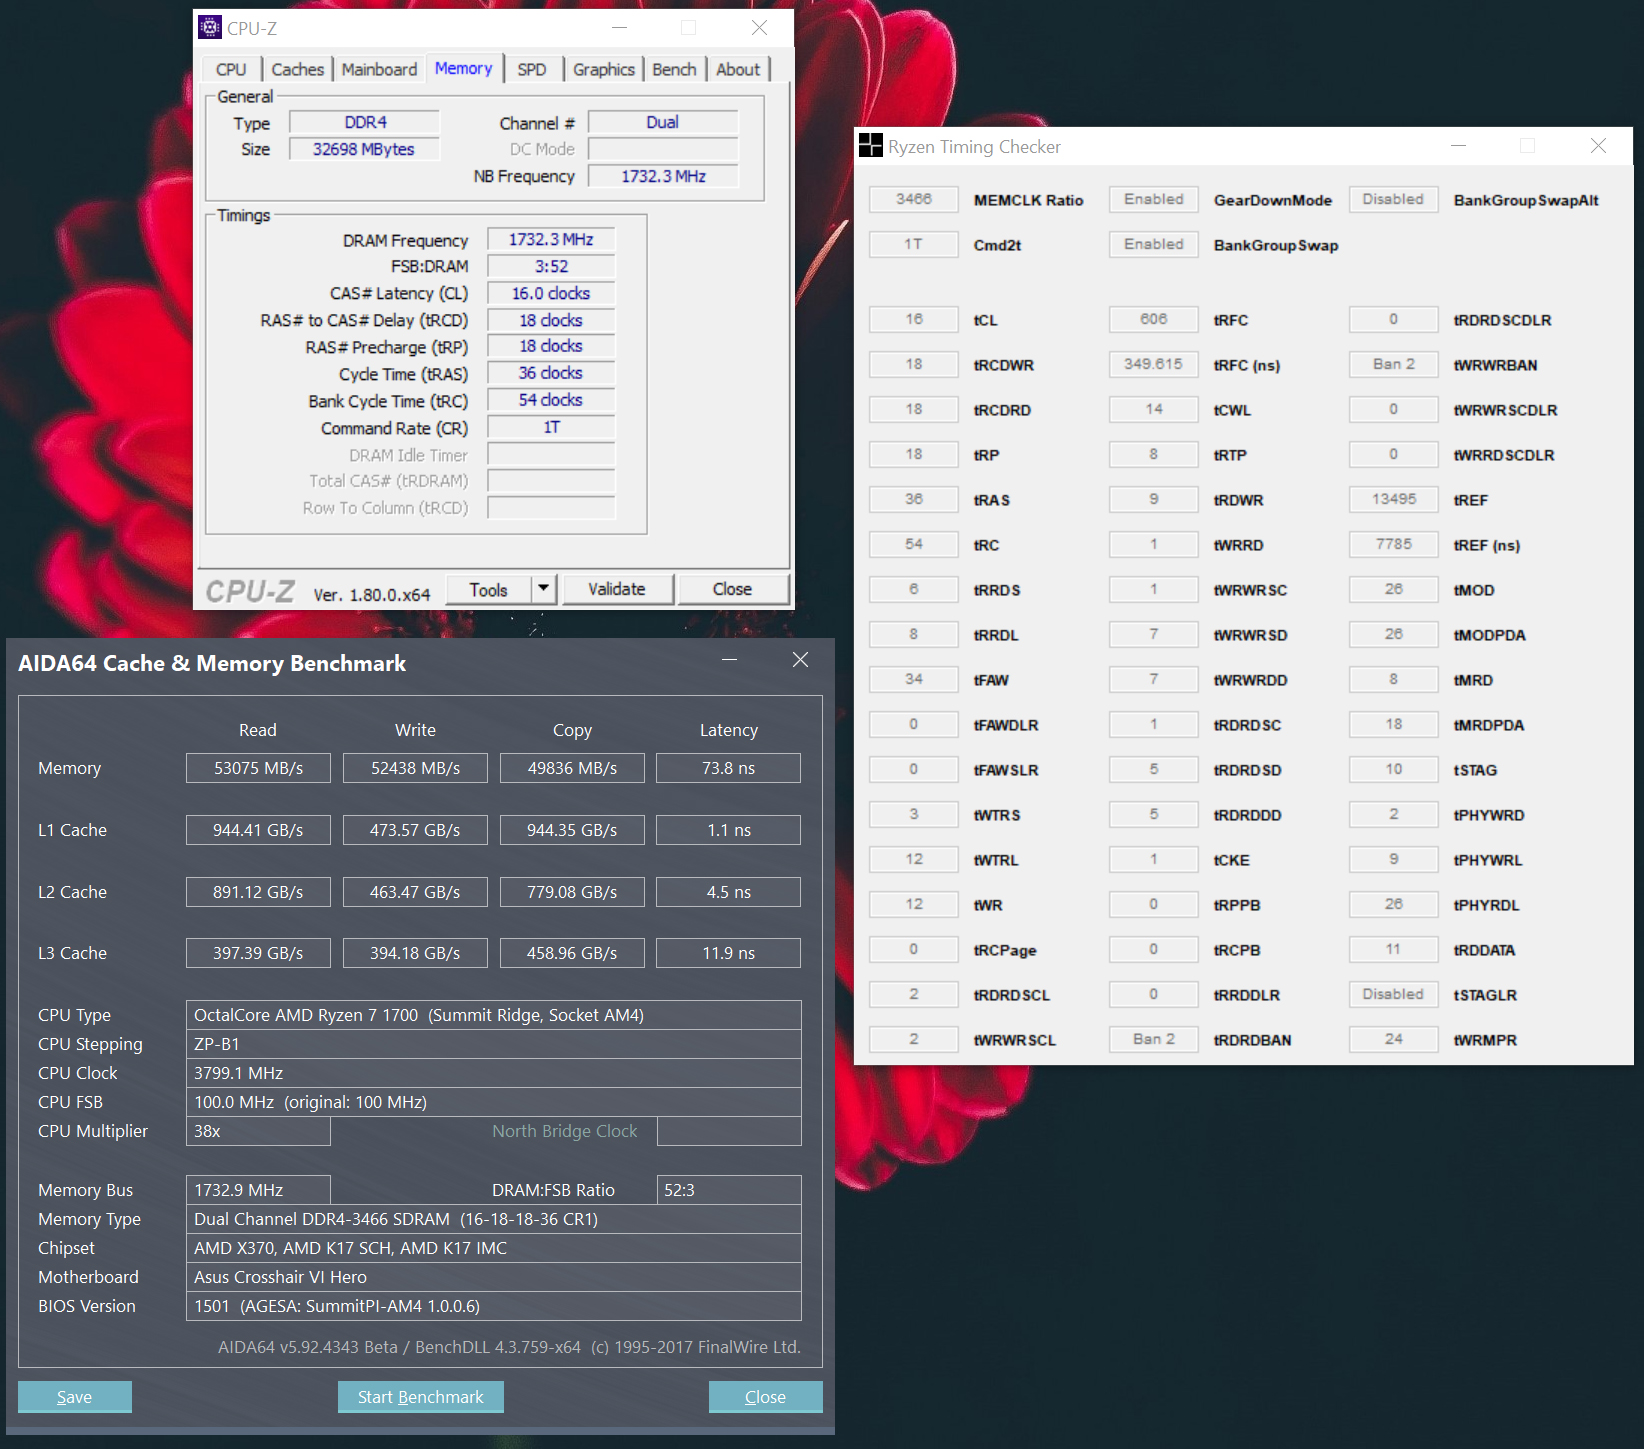Click the 32698 MBytes Size field

click(365, 149)
